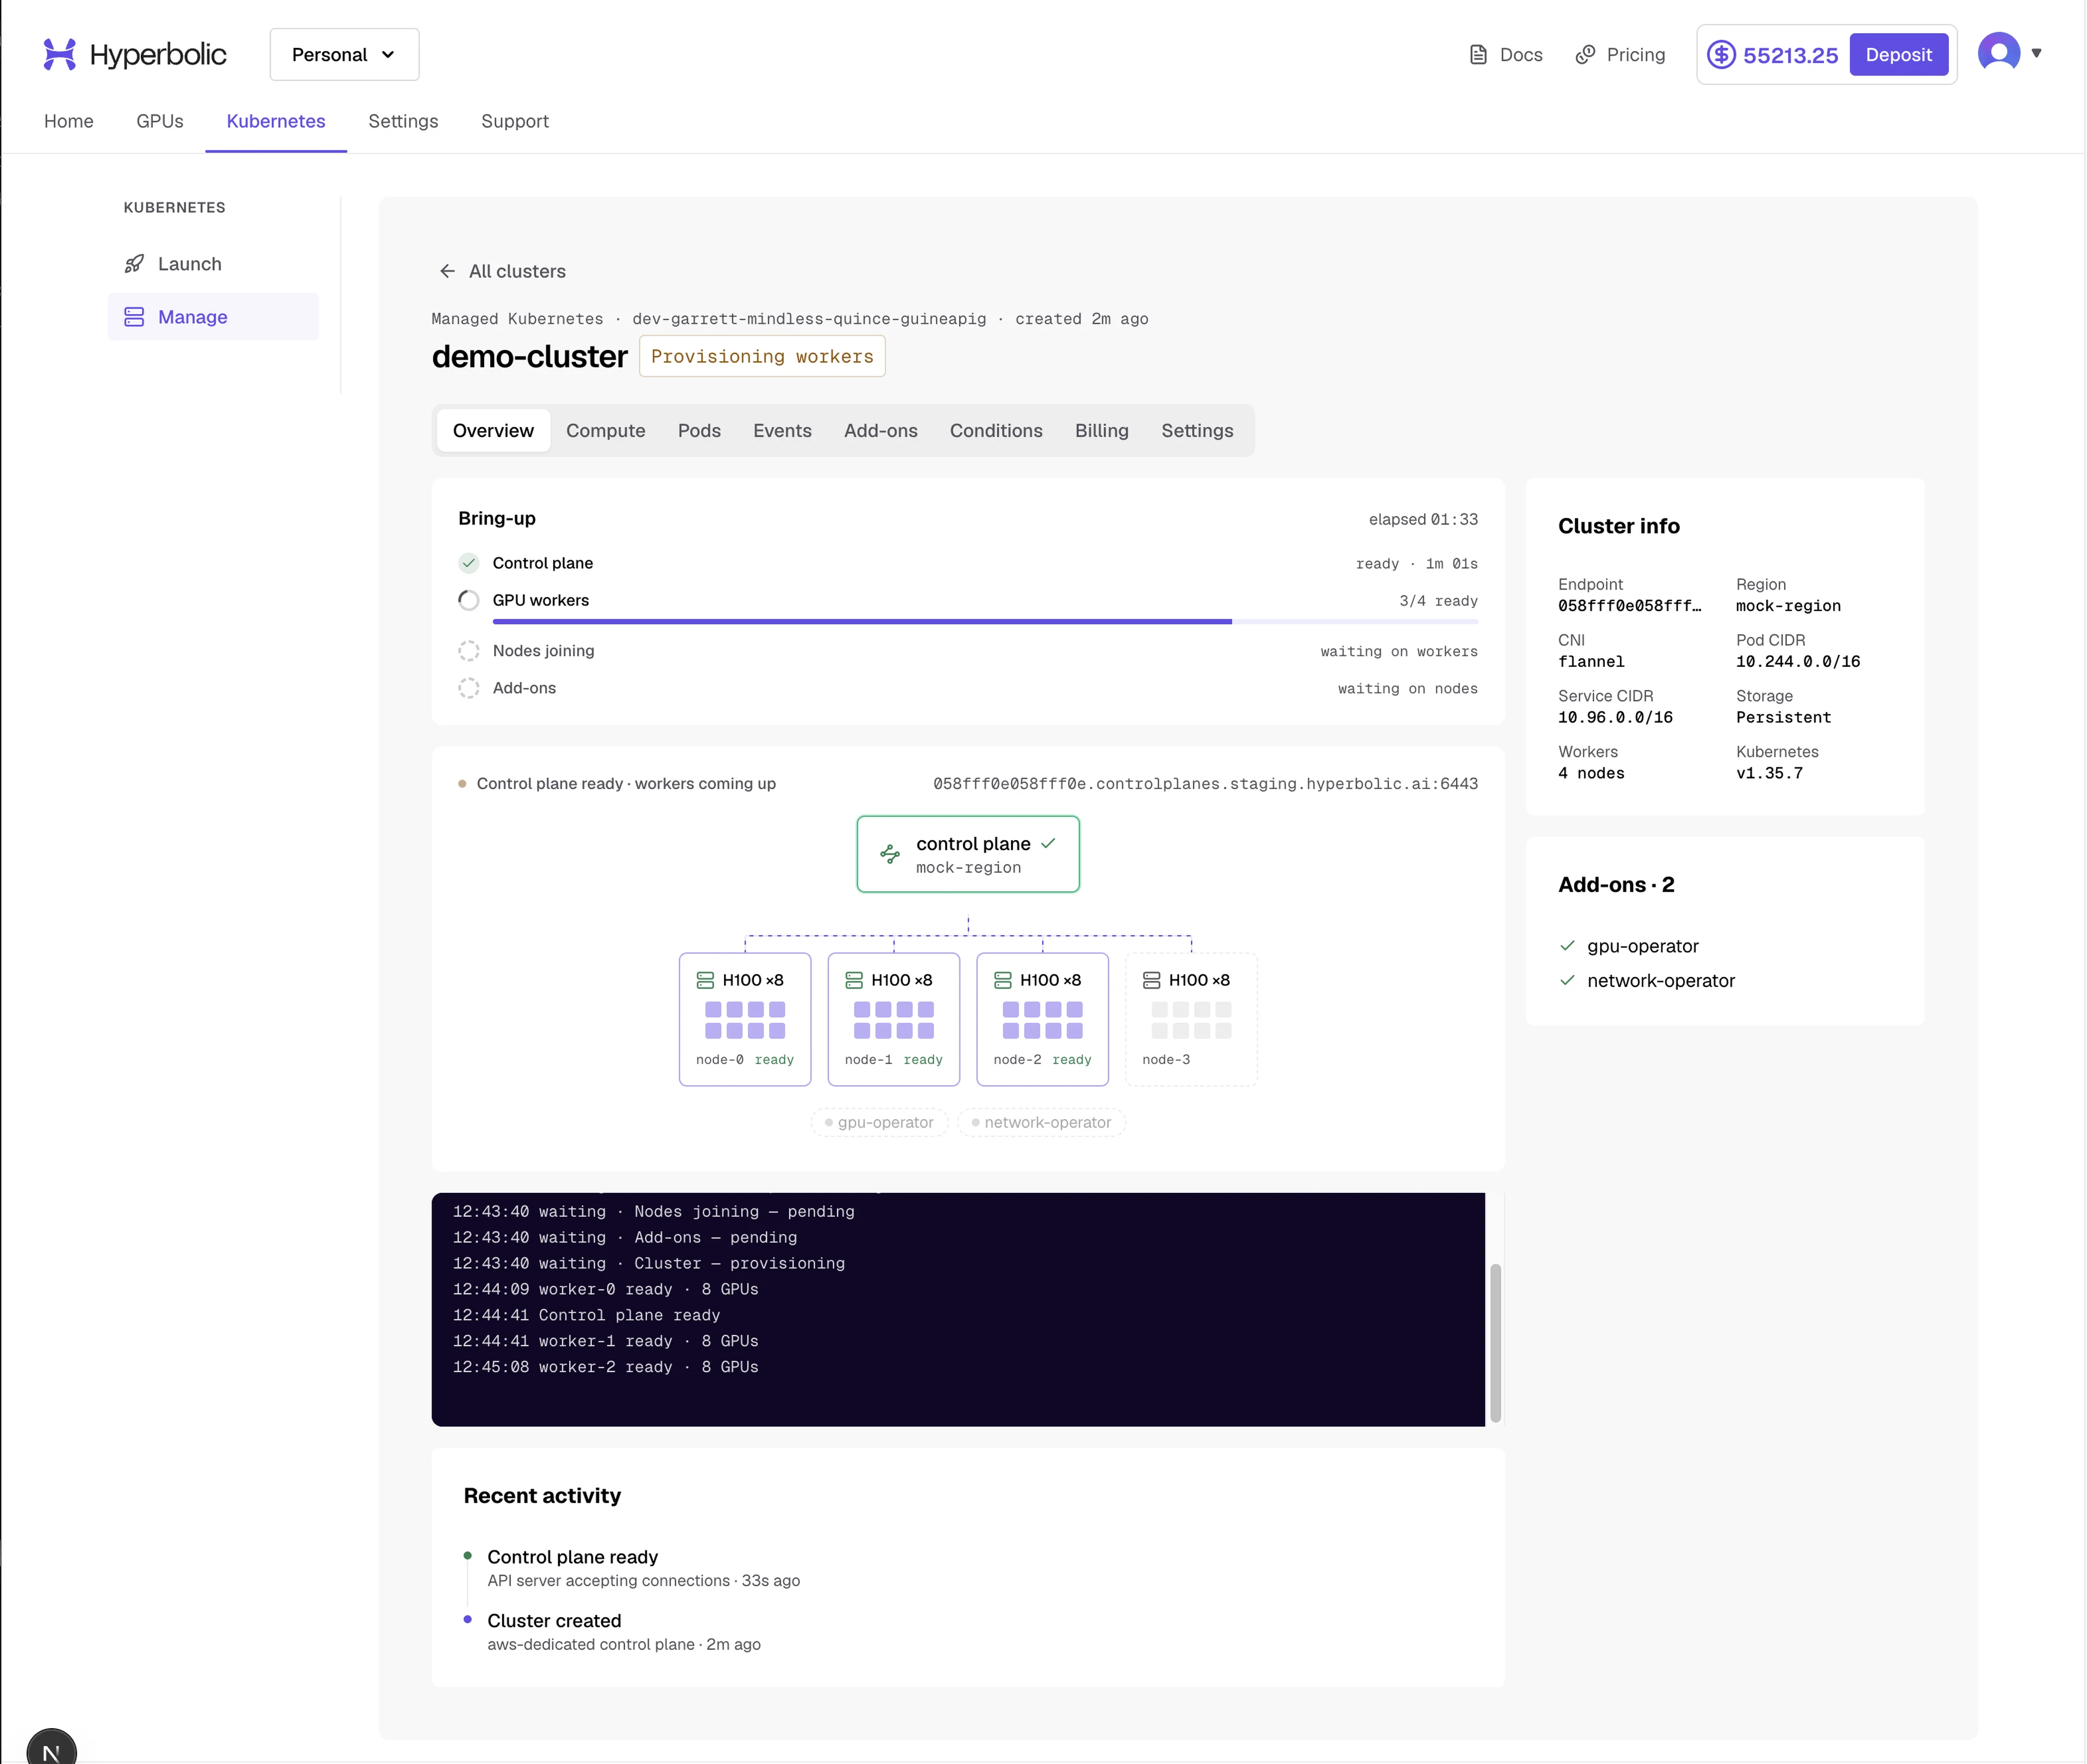Switch to the cluster Settings tab

coord(1197,430)
